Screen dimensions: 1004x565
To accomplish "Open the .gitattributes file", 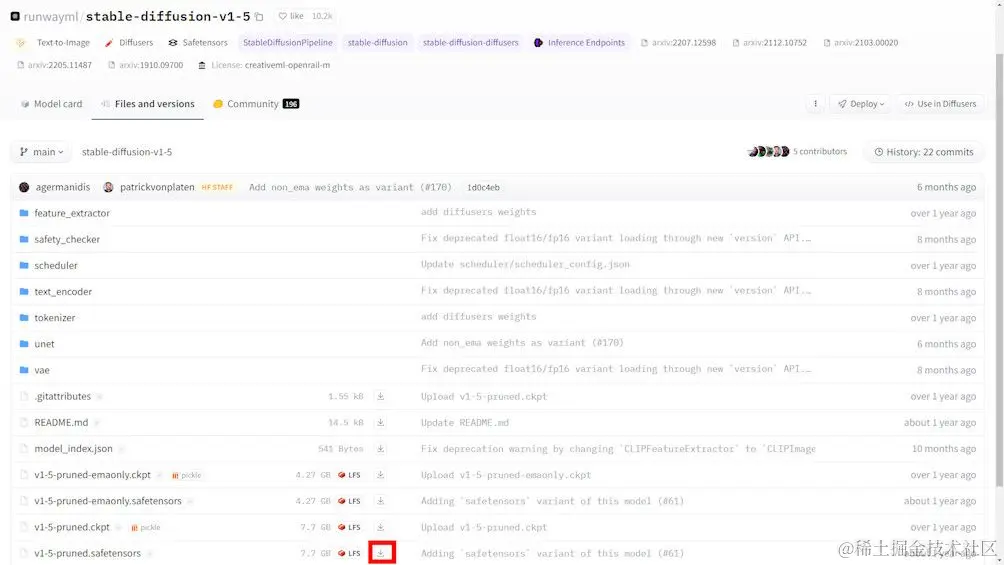I will pos(63,397).
